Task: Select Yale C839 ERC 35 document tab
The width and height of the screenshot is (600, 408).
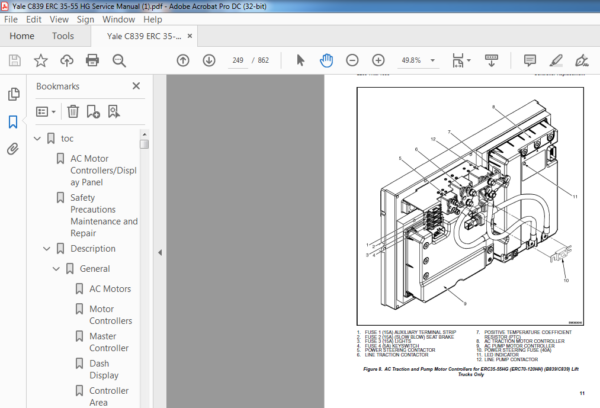Action: pos(144,36)
